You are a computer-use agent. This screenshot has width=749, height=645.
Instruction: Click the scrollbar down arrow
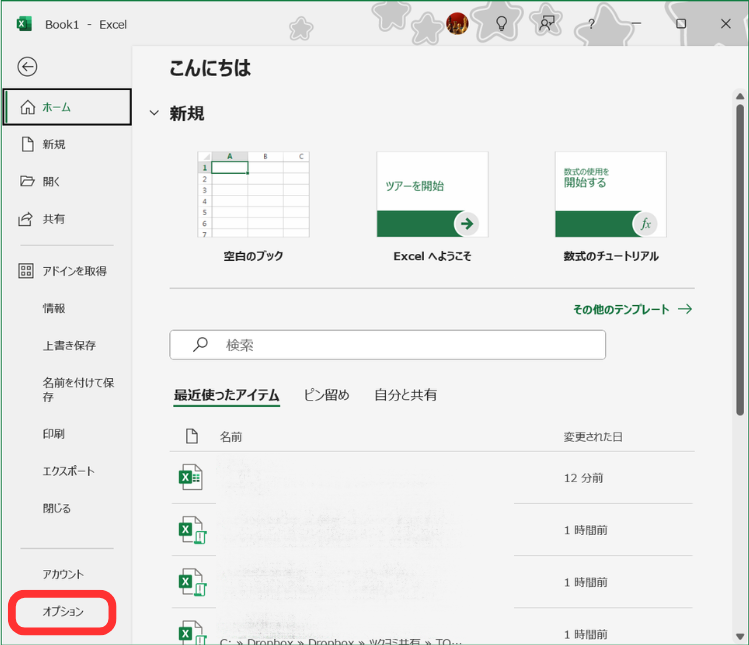740,636
